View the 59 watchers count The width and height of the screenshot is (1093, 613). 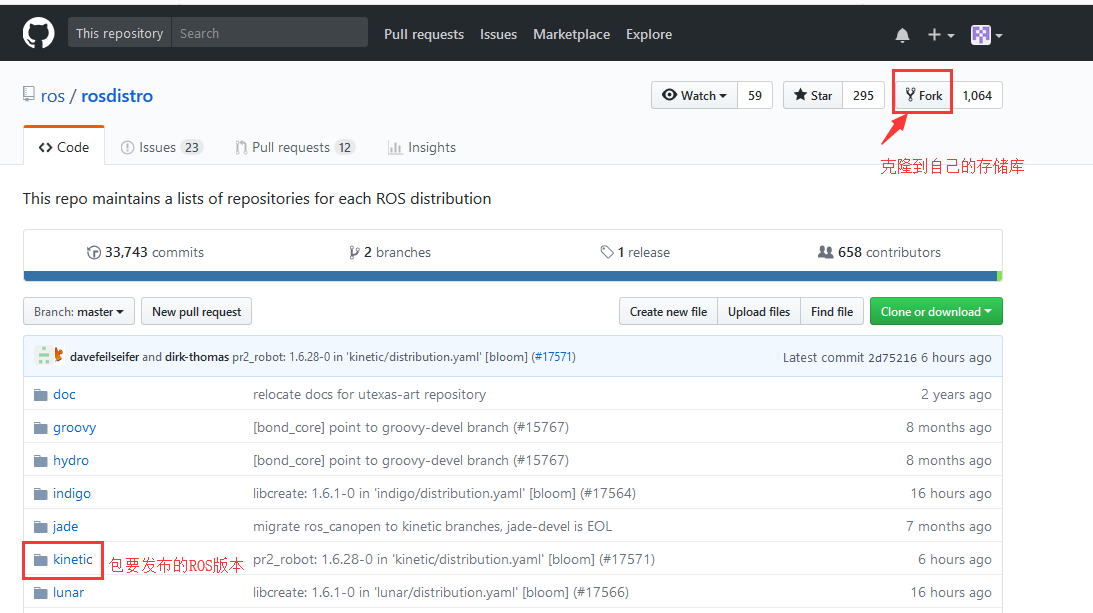pyautogui.click(x=755, y=96)
